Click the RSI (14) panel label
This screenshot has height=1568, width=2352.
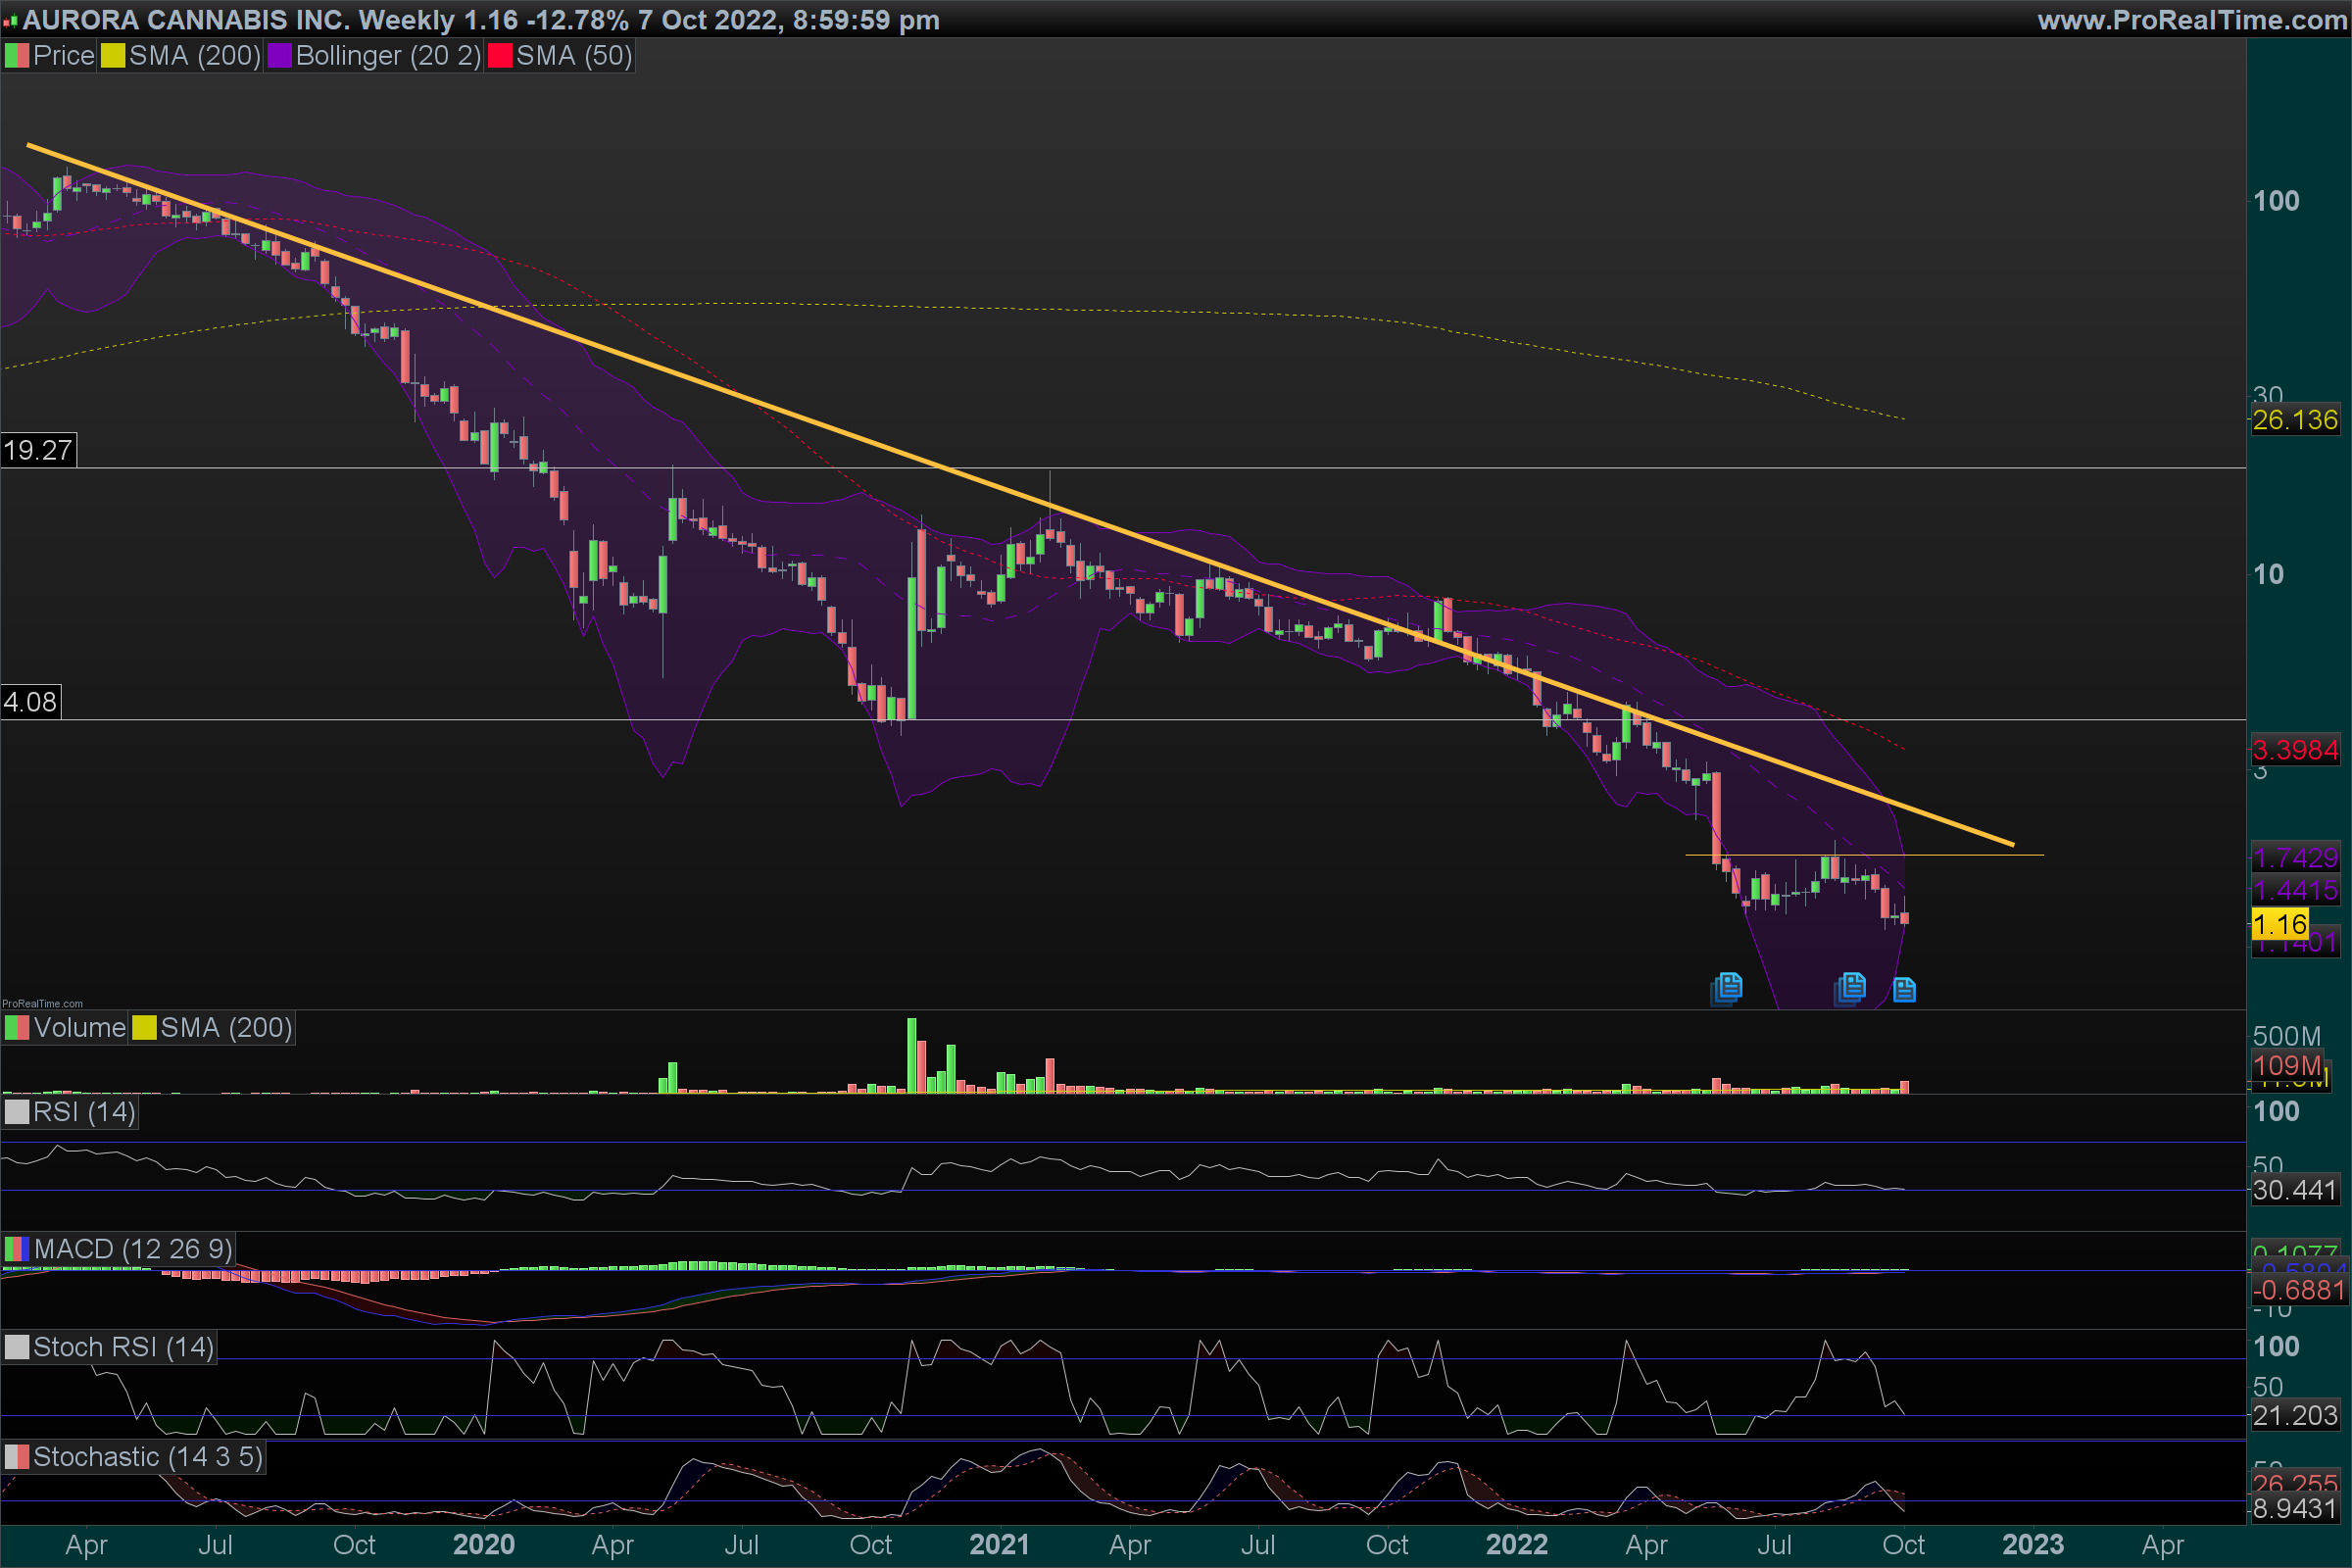pyautogui.click(x=84, y=1112)
